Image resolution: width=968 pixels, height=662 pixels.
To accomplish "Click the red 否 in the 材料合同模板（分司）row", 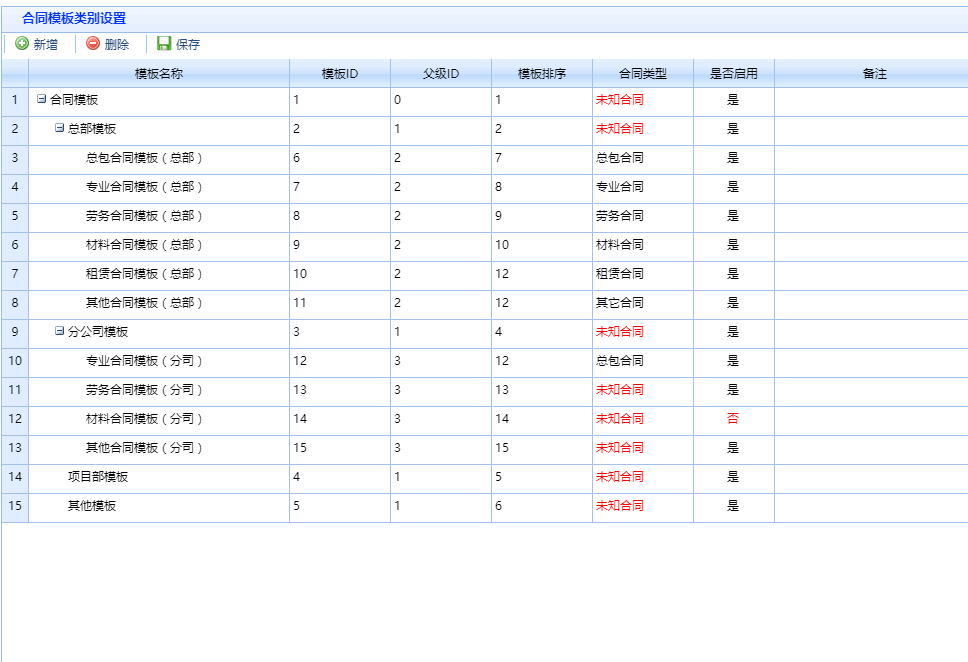I will [x=733, y=419].
